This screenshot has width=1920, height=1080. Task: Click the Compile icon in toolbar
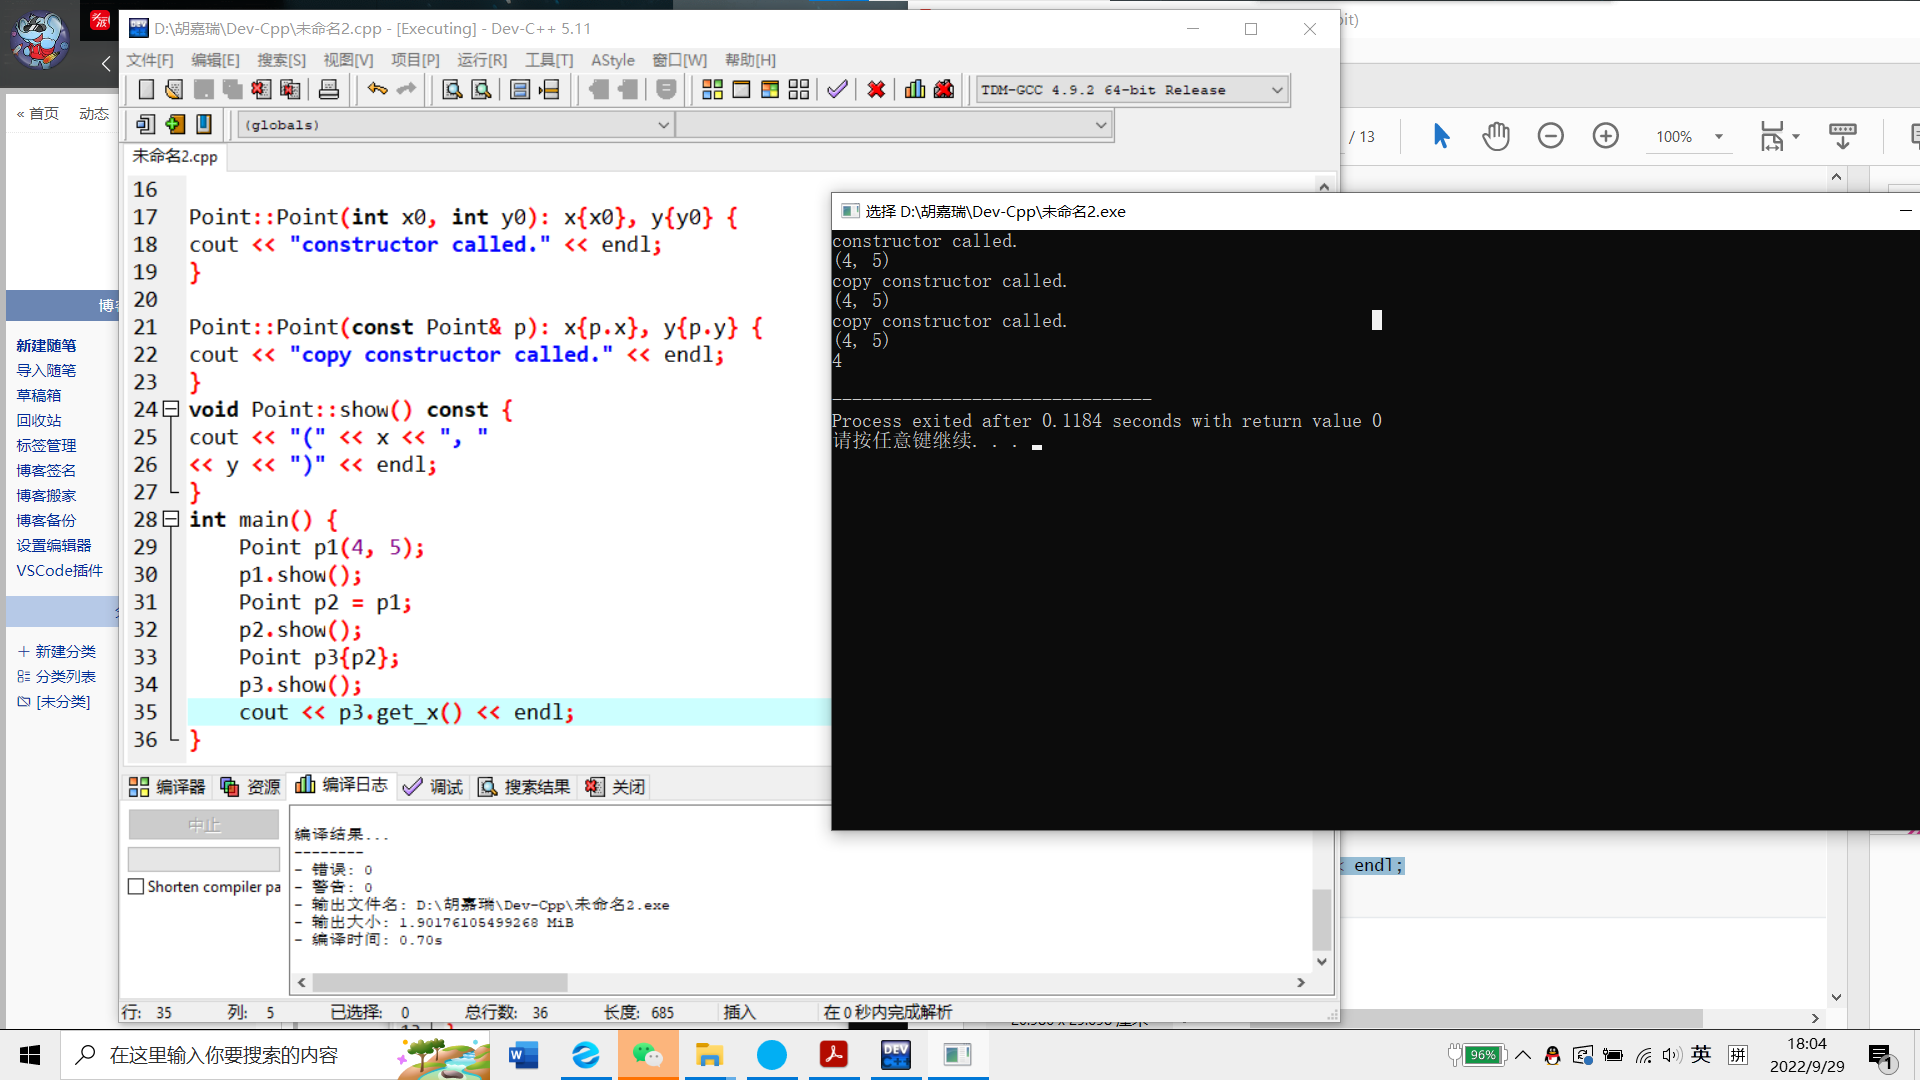click(x=712, y=90)
